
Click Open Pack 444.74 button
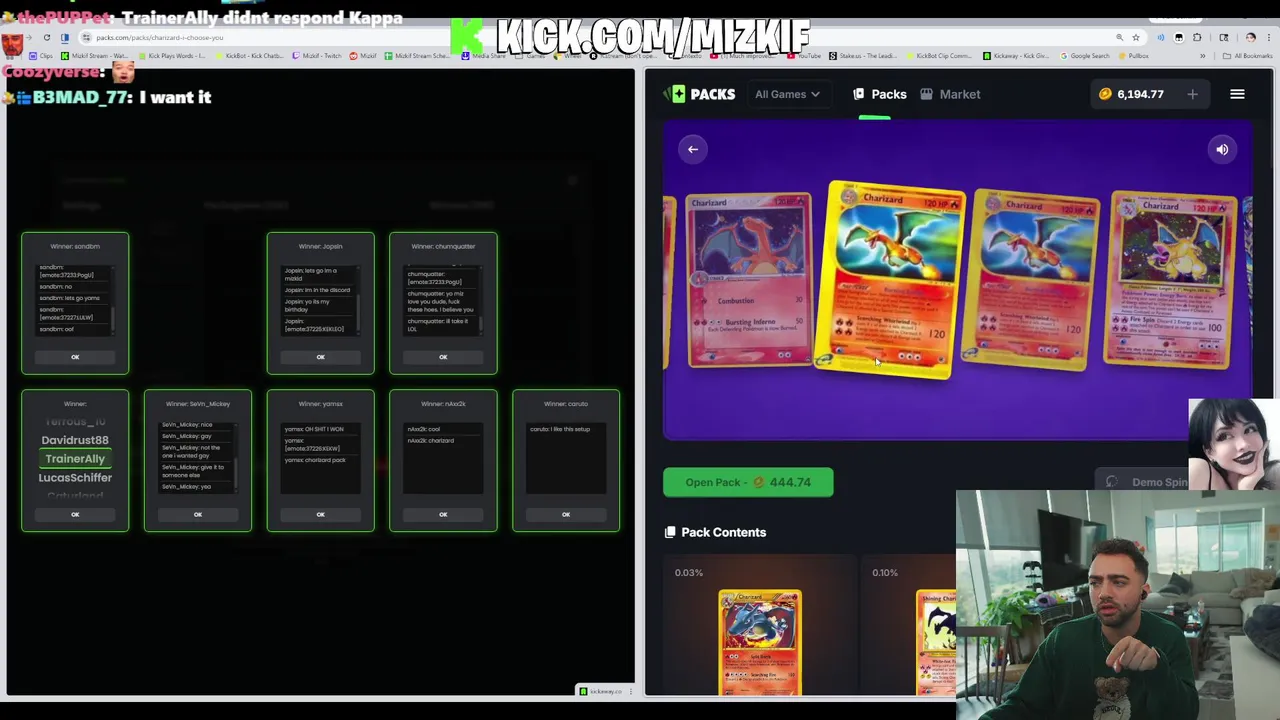point(748,482)
